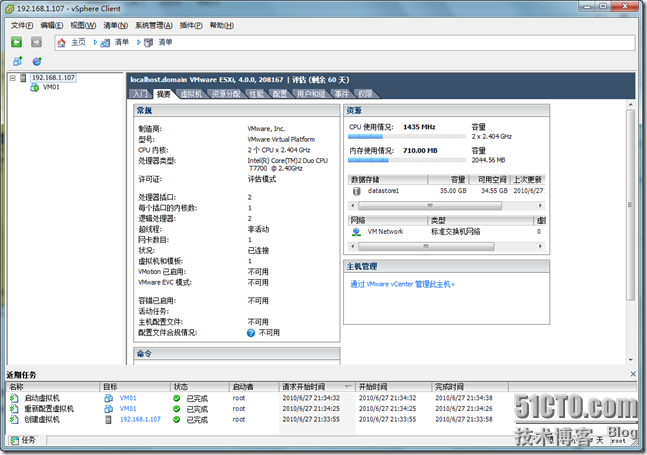Select 192.168.1.107 host in inventory tree

click(x=53, y=78)
